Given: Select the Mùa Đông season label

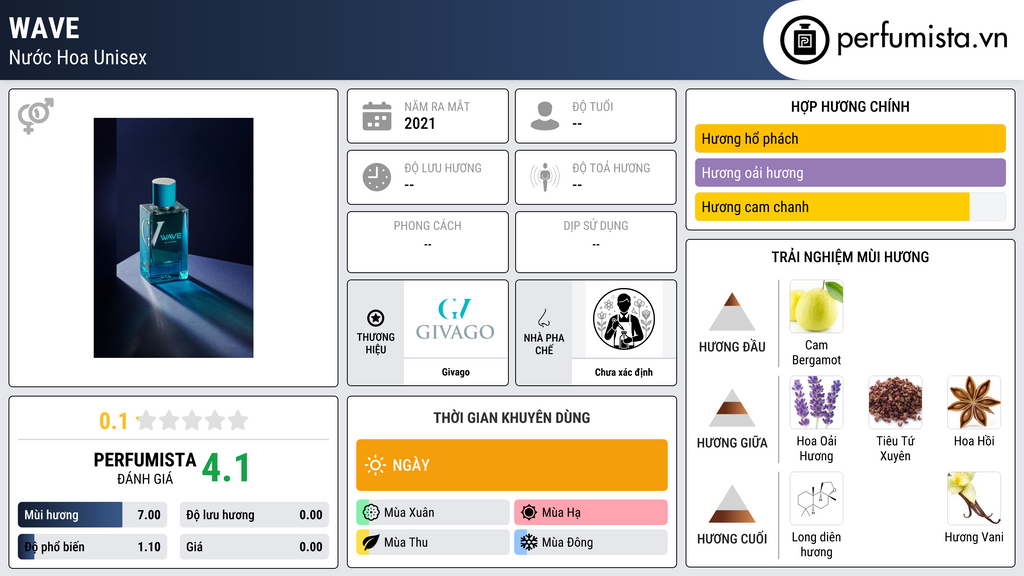Looking at the screenshot, I should tap(568, 543).
